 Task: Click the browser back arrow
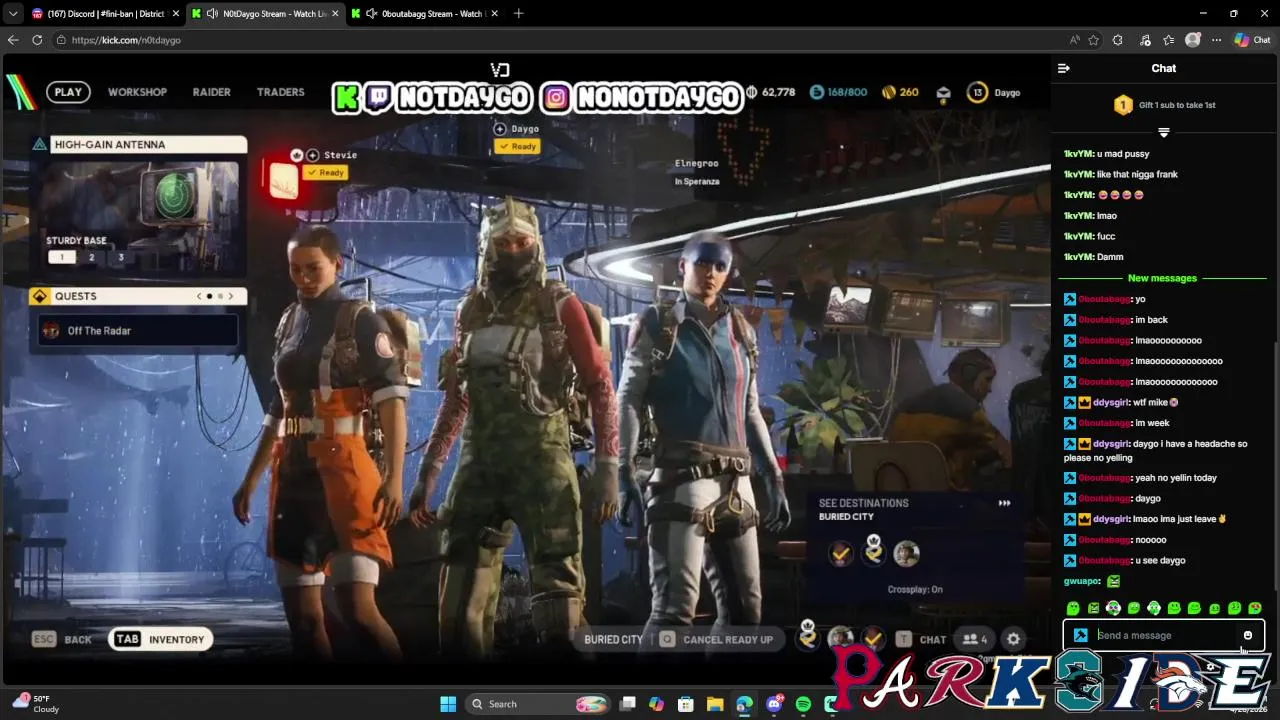(x=13, y=40)
